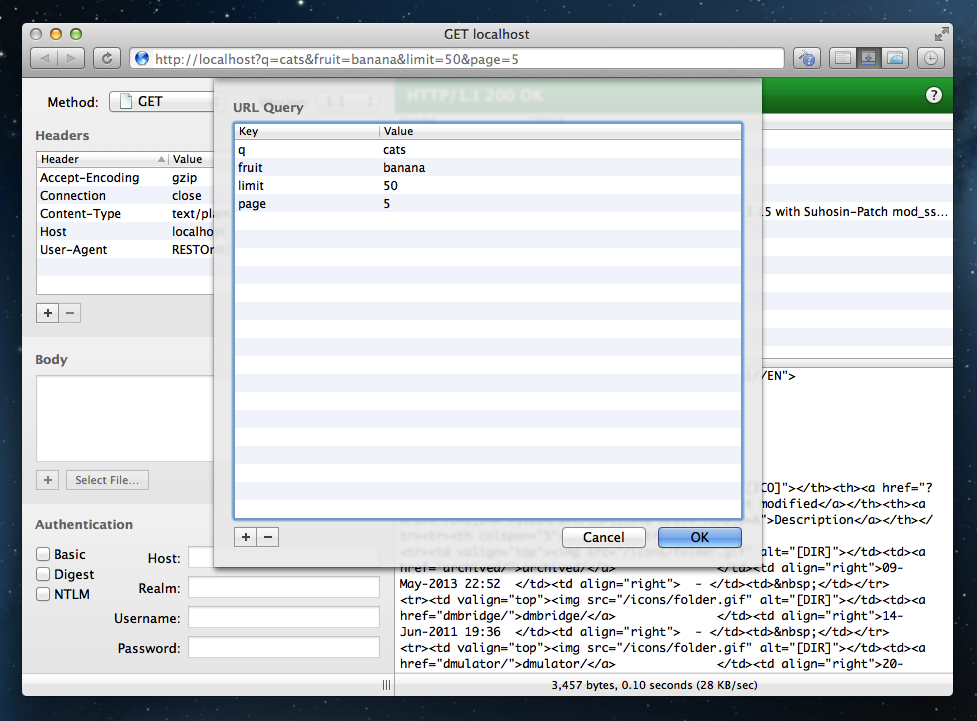This screenshot has height=721, width=977.
Task: Click the globe icon in the URL bar
Action: [x=142, y=59]
